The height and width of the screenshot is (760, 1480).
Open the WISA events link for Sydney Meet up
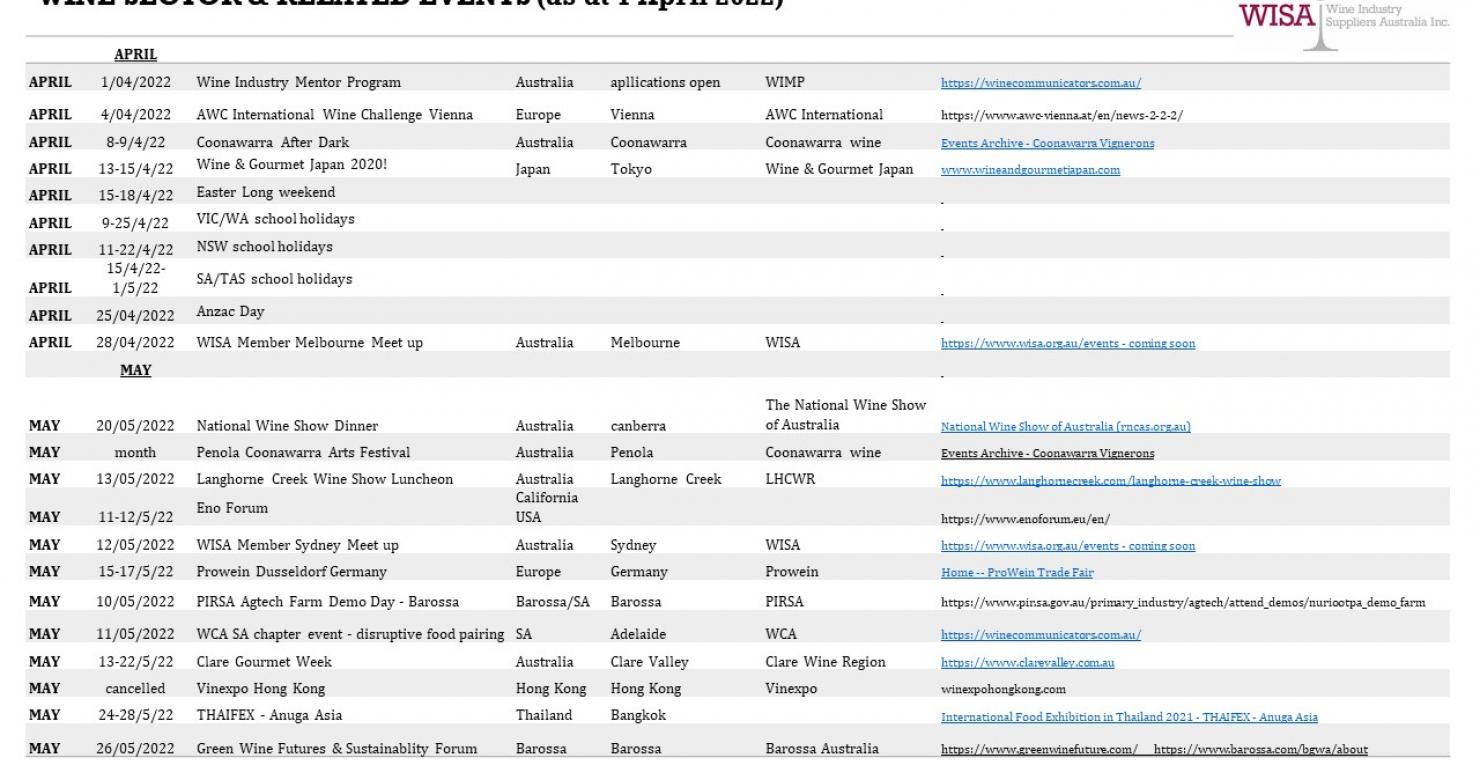[x=1068, y=546]
